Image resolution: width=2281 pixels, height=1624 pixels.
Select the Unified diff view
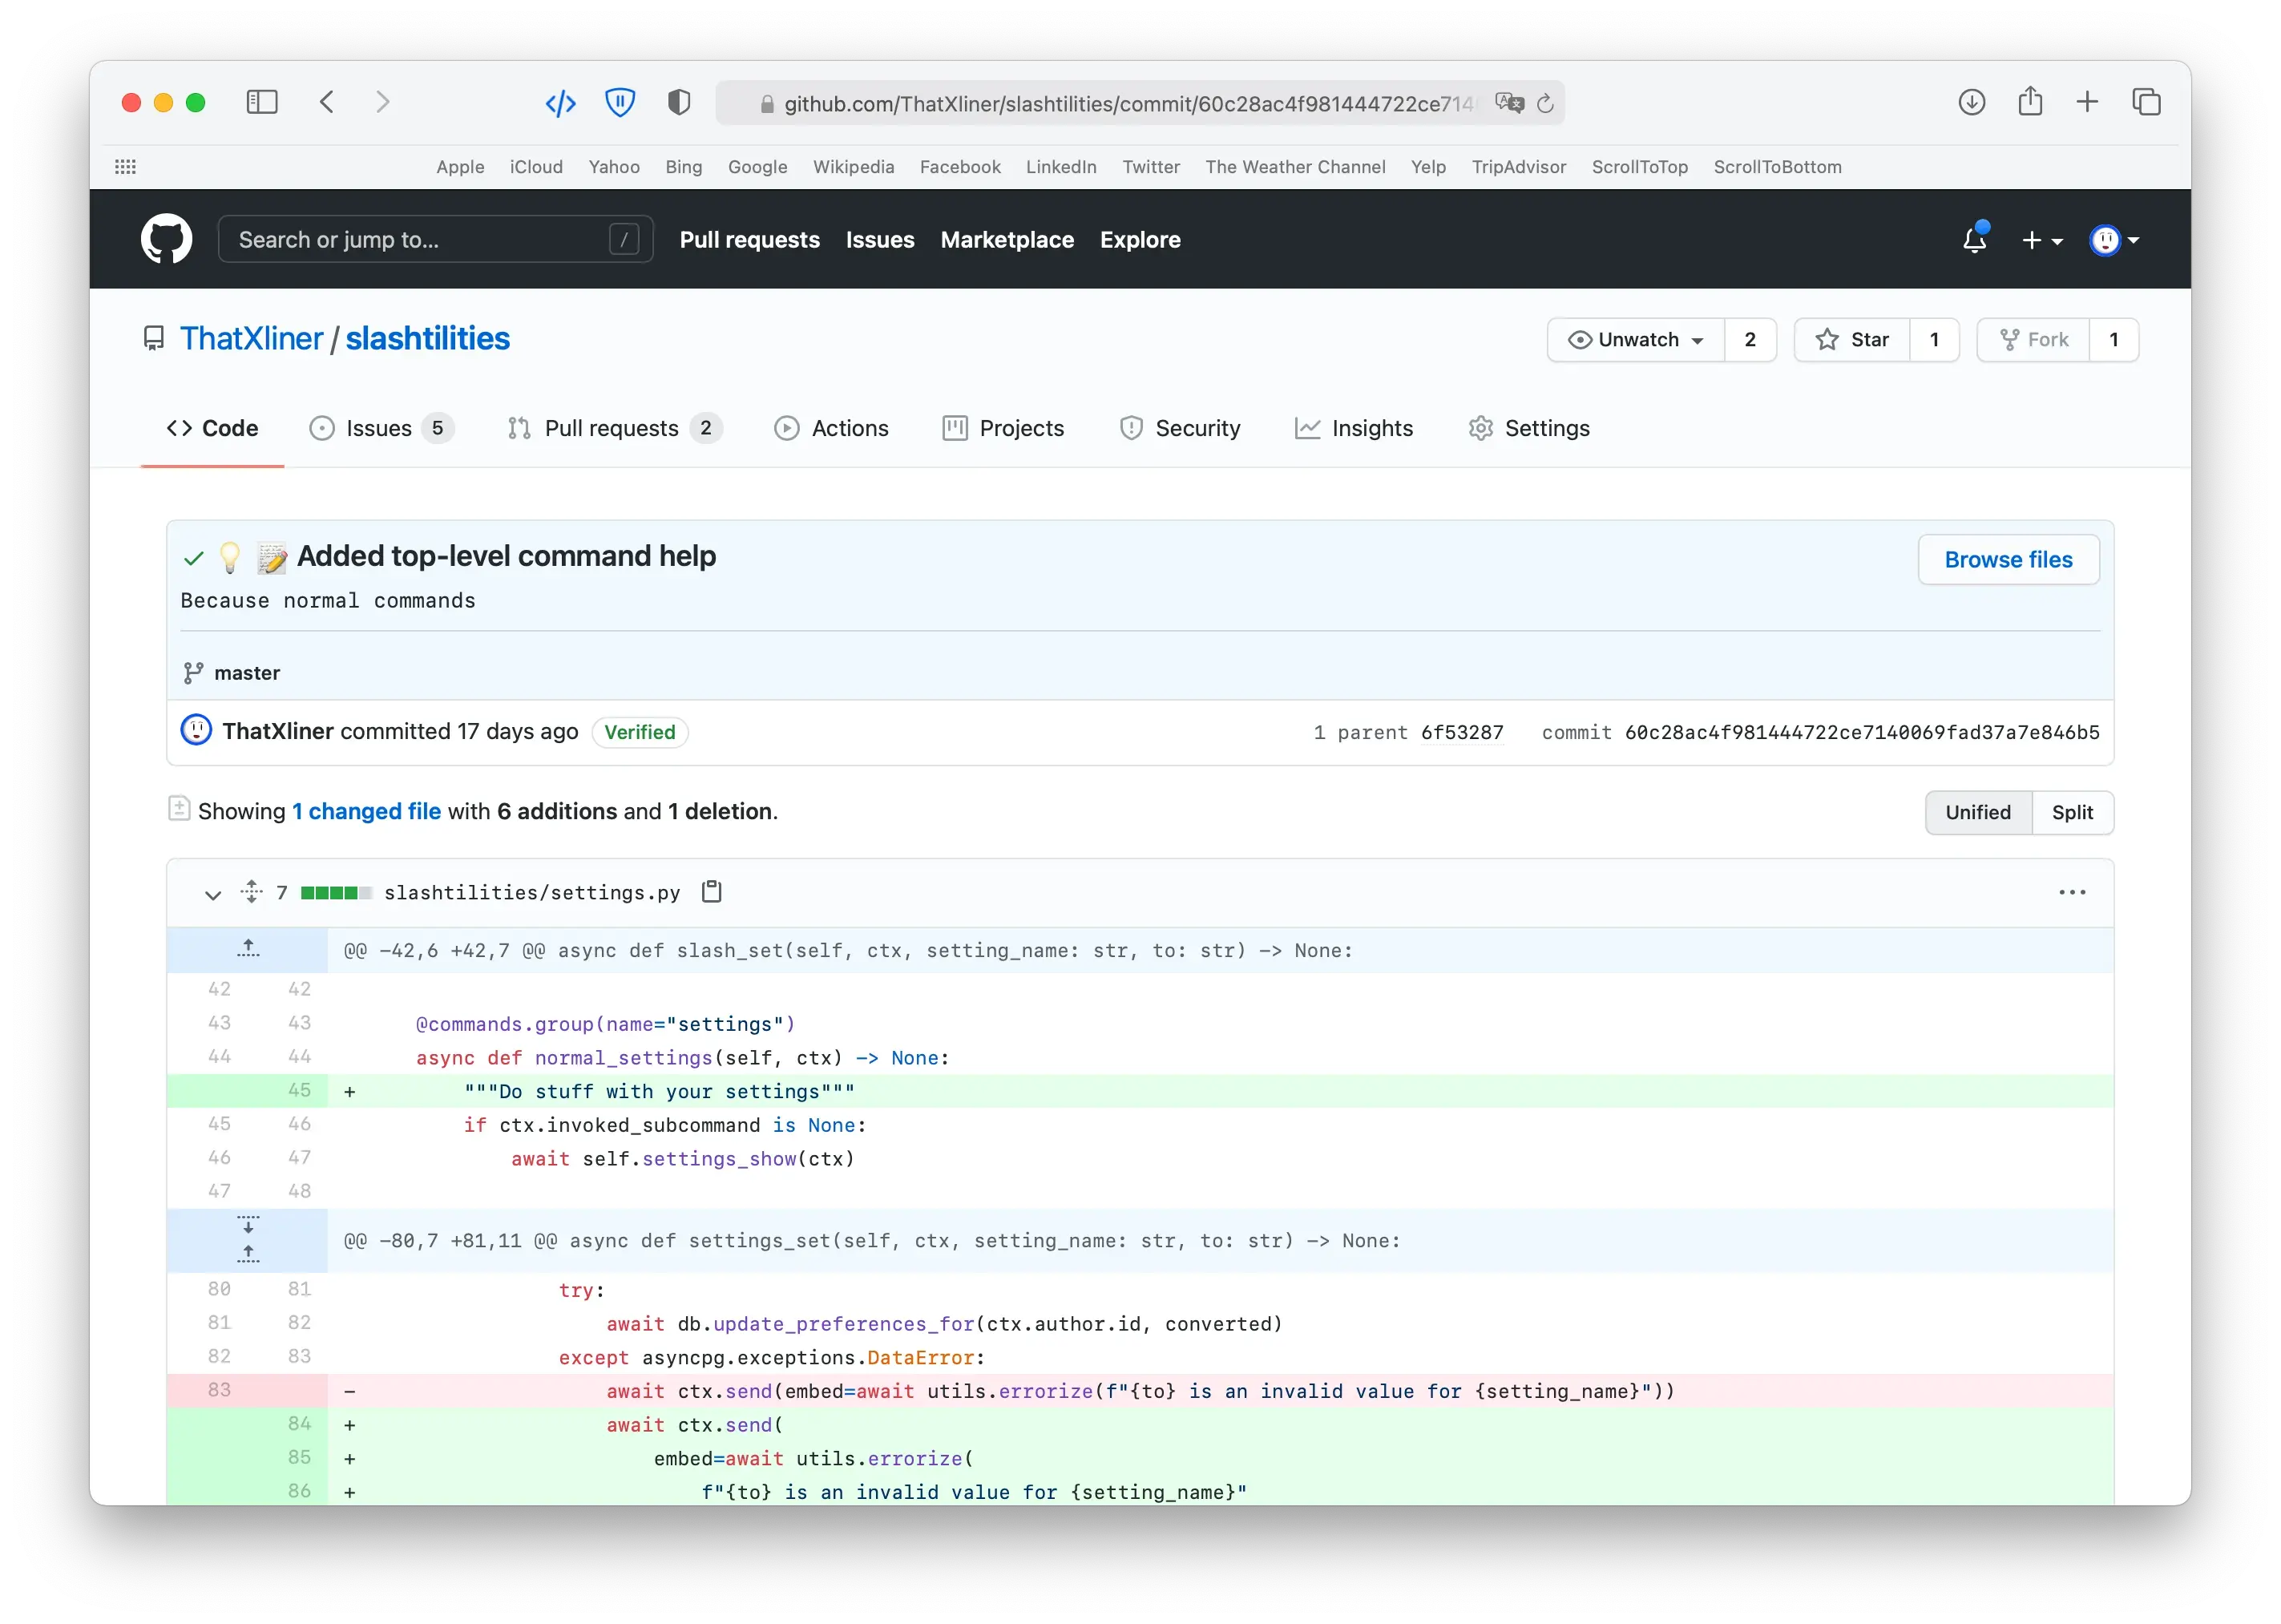[1977, 812]
